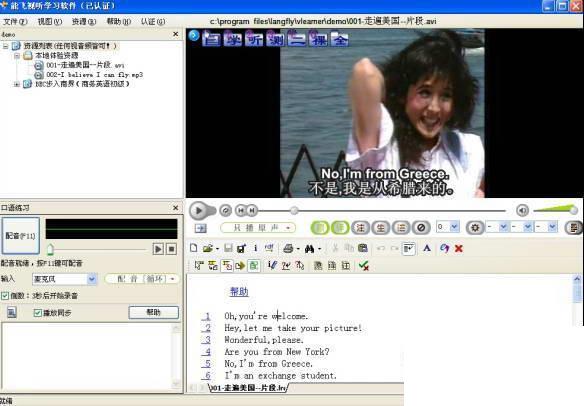The width and height of the screenshot is (584, 406).
Task: Click the Save As disk icon
Action: 241,248
